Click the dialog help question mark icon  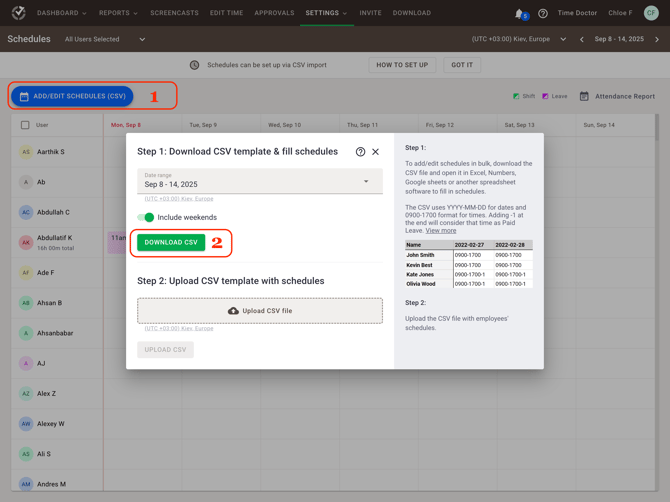click(360, 152)
